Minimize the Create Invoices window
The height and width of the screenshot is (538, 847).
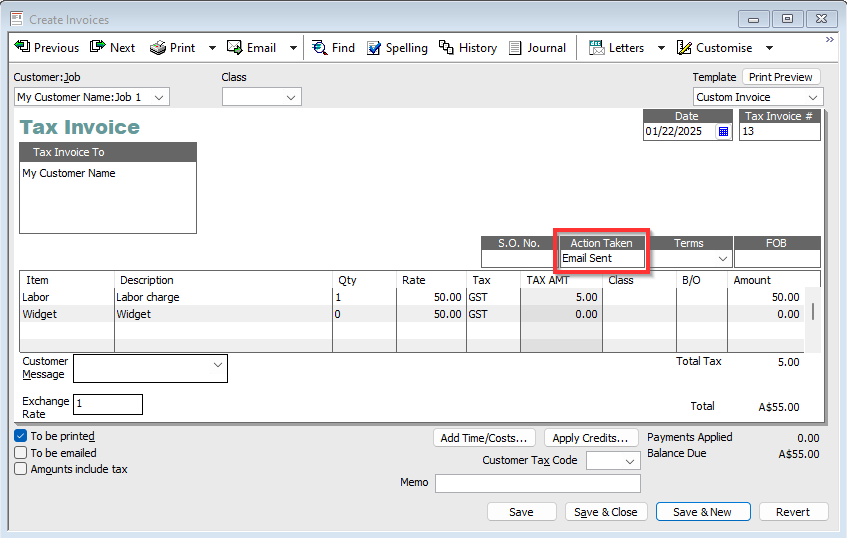(753, 19)
